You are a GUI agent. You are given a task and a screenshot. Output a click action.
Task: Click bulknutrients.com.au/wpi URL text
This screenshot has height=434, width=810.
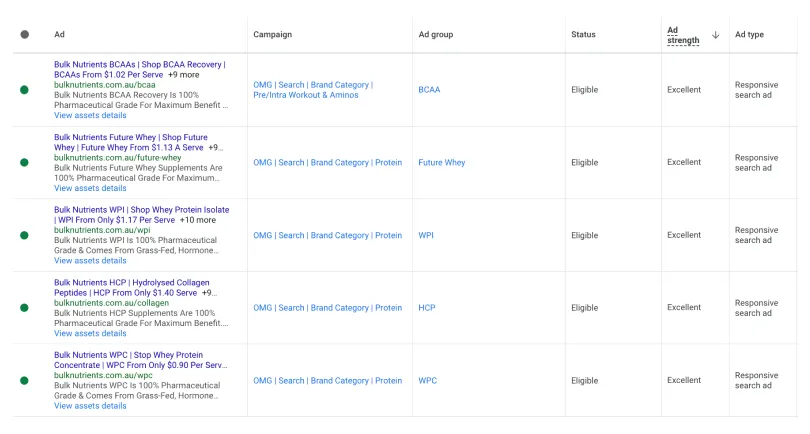click(x=102, y=230)
